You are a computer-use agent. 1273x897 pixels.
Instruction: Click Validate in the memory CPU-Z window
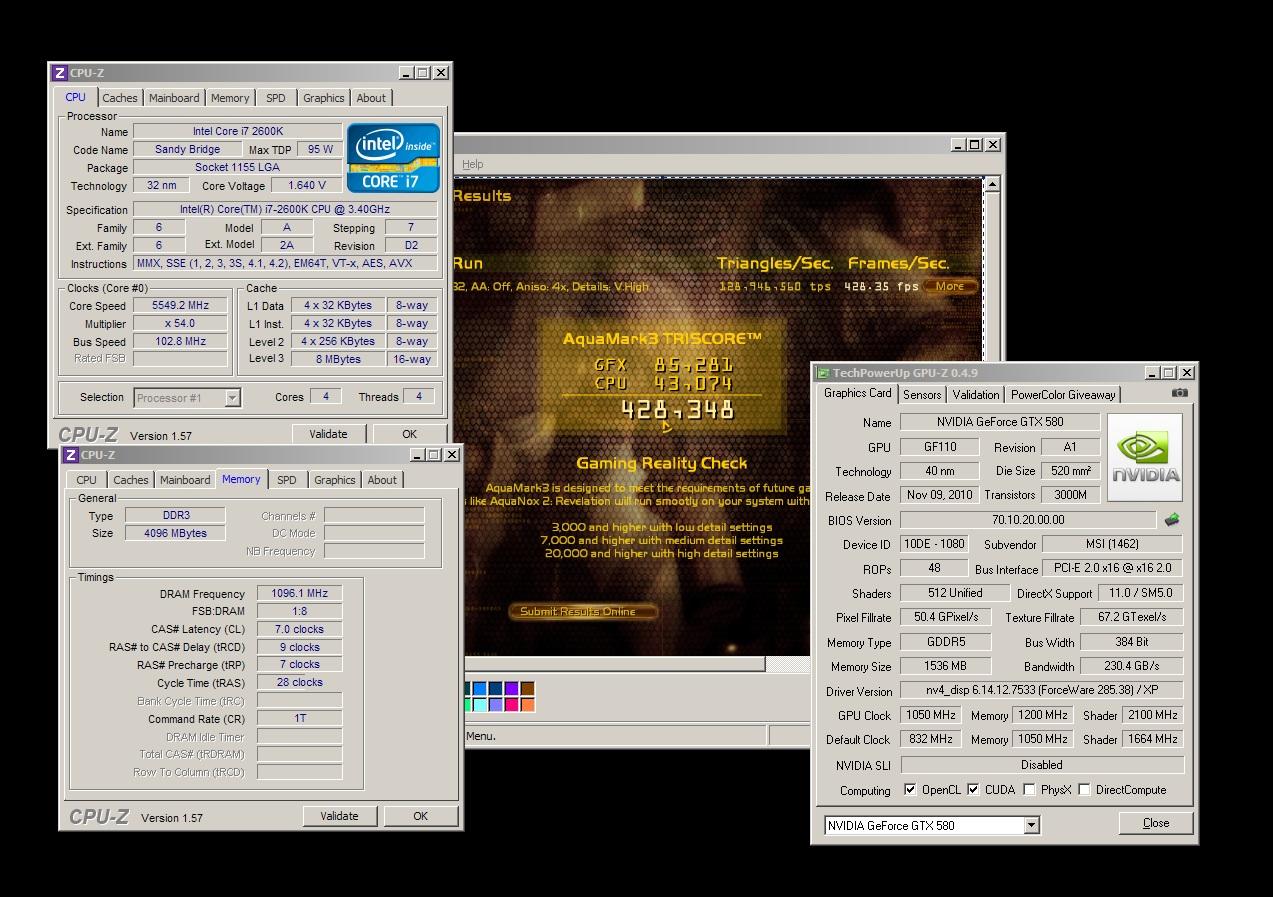[339, 816]
